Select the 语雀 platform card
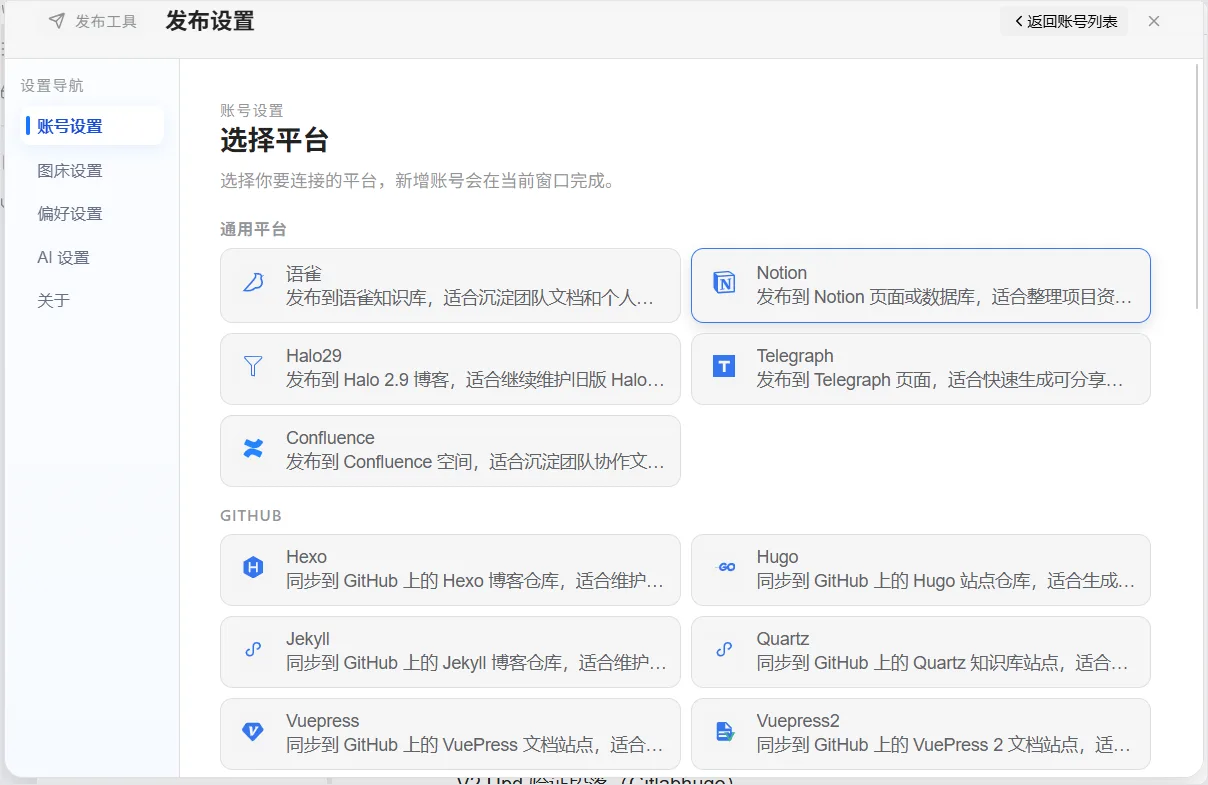Image resolution: width=1208 pixels, height=785 pixels. pos(450,285)
